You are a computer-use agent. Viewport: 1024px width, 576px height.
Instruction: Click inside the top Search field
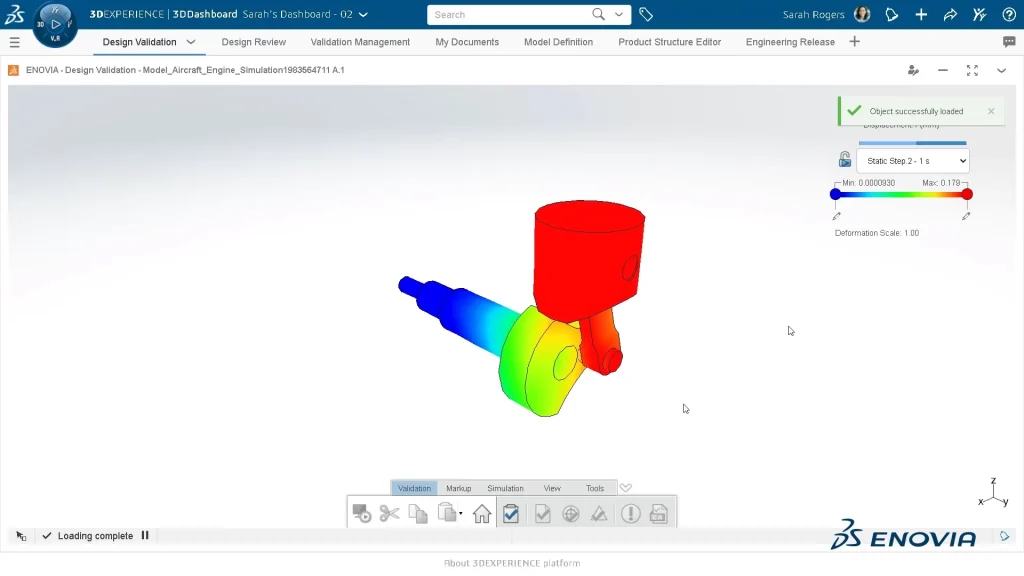[508, 15]
